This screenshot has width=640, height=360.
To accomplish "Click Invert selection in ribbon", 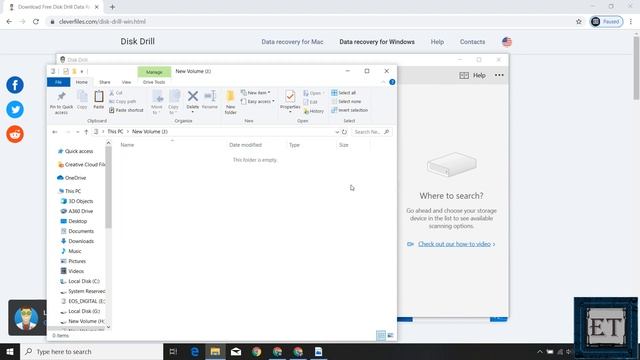I will pyautogui.click(x=349, y=110).
